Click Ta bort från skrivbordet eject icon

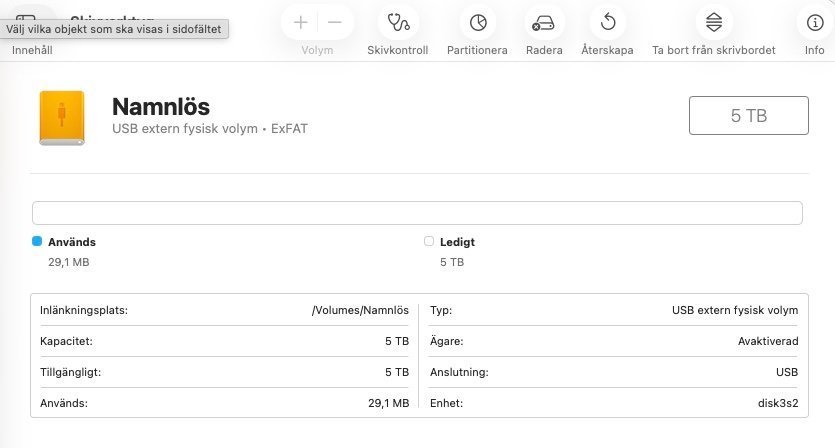tap(714, 22)
